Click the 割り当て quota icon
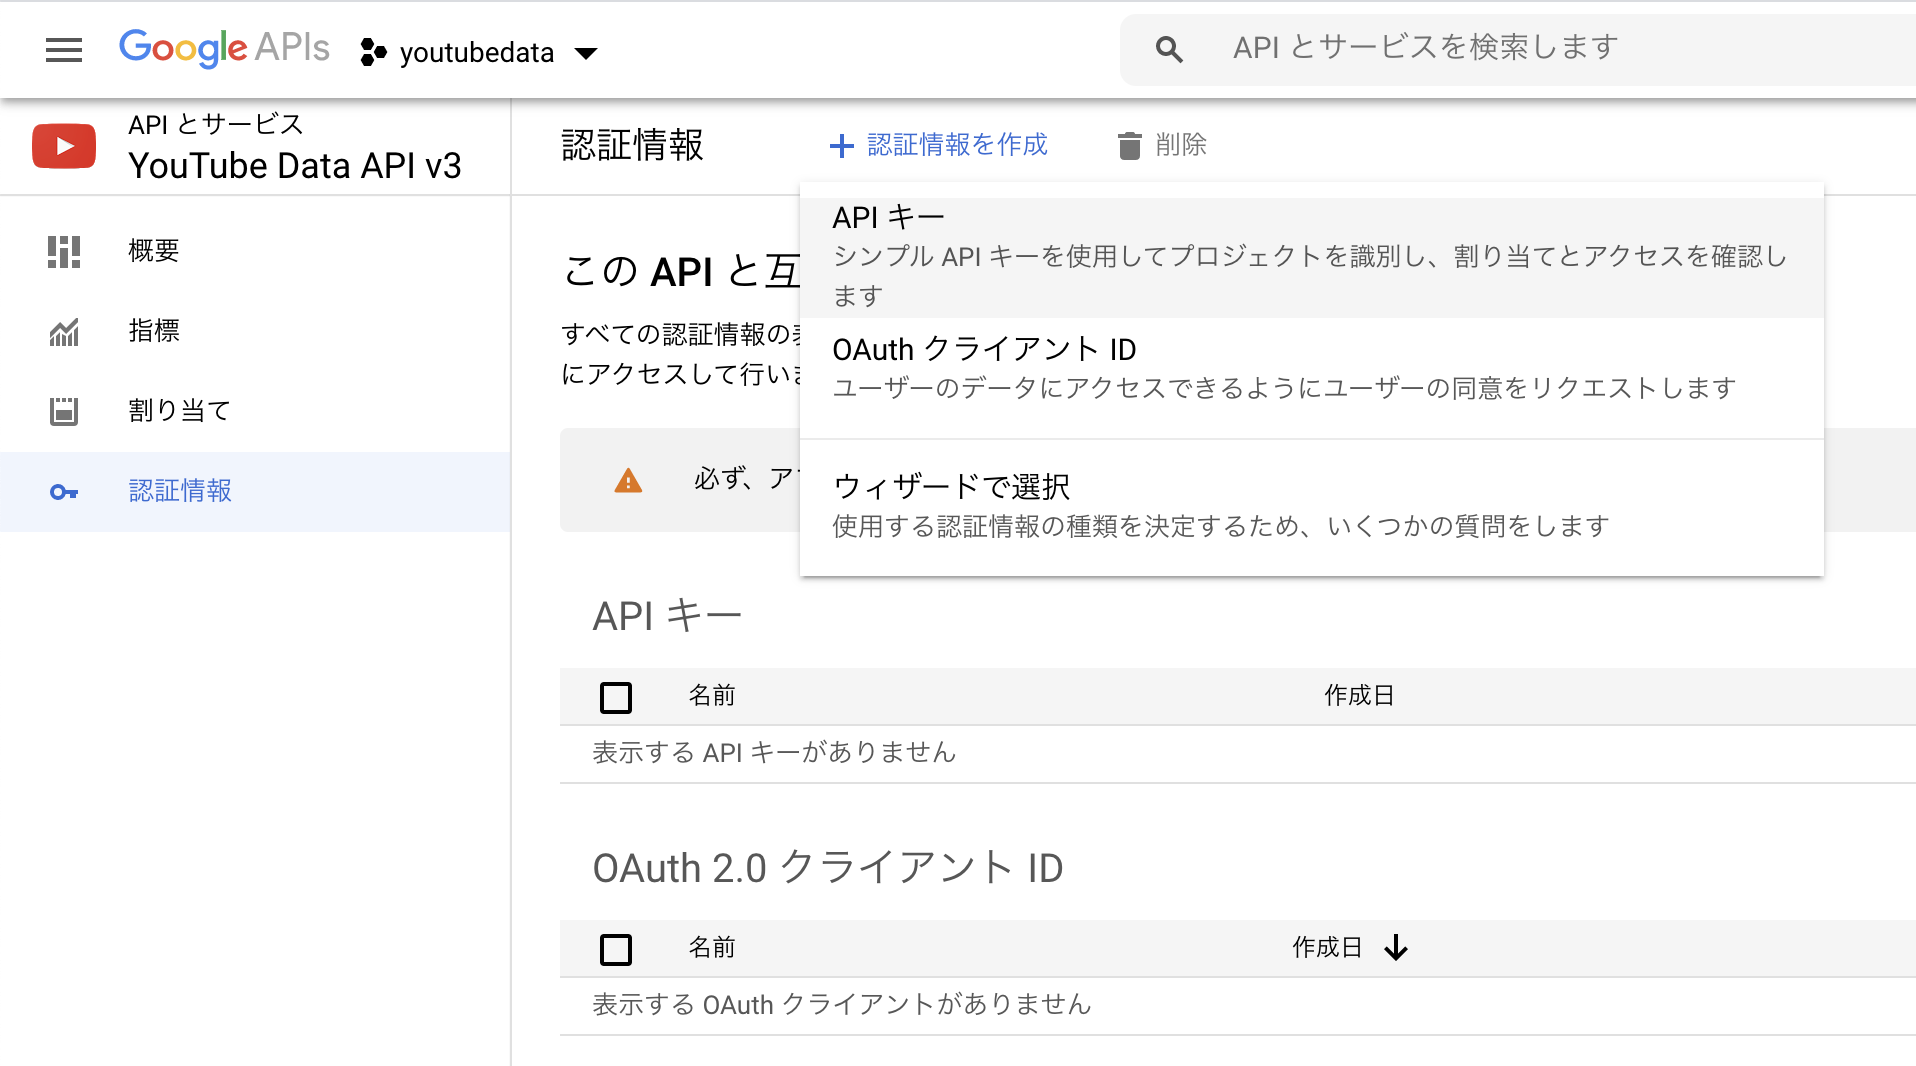Viewport: 1916px width, 1066px height. 64,411
